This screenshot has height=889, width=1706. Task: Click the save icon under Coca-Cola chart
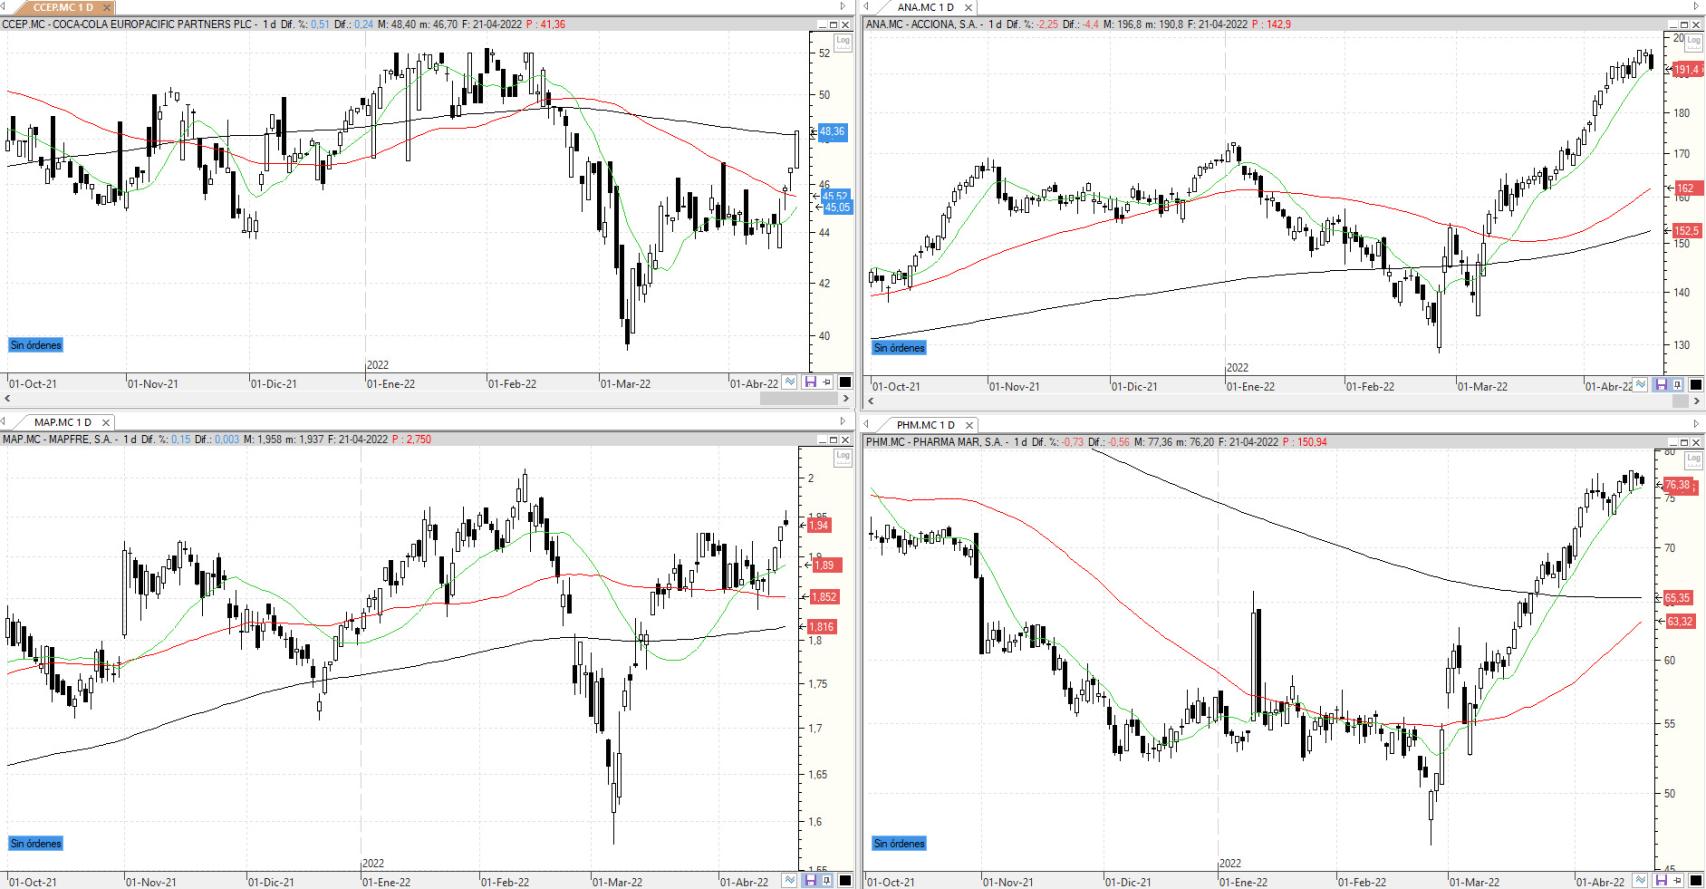[x=810, y=382]
